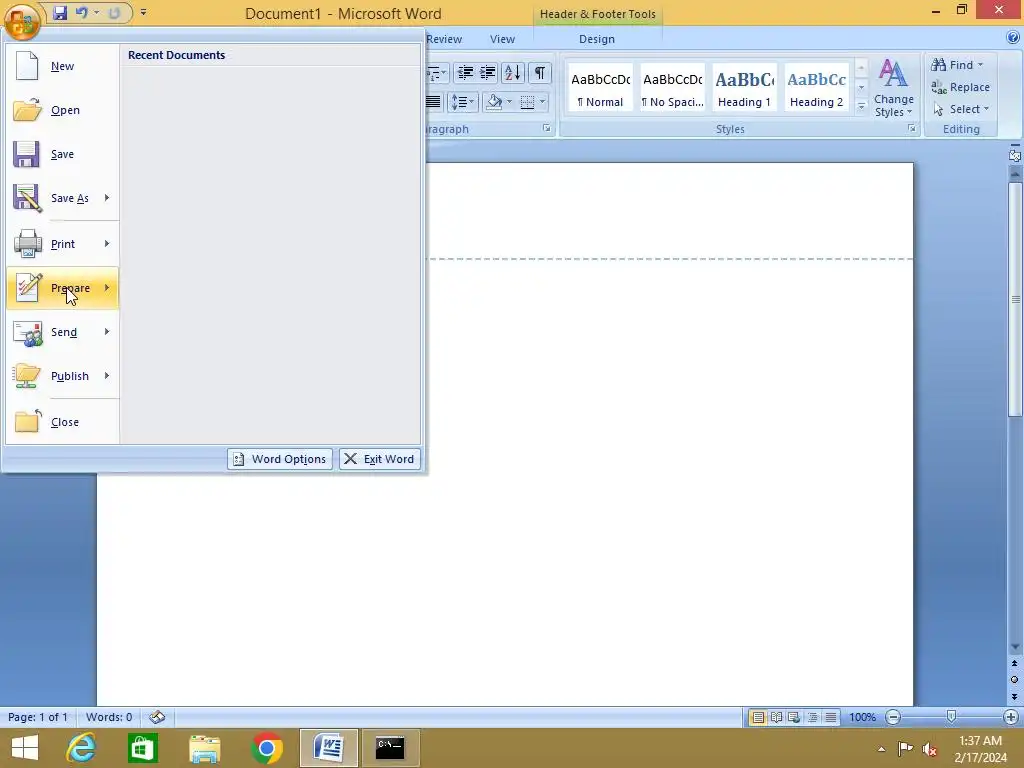Image resolution: width=1024 pixels, height=768 pixels.
Task: Click Page: 1 of 1 status
Action: click(x=38, y=717)
